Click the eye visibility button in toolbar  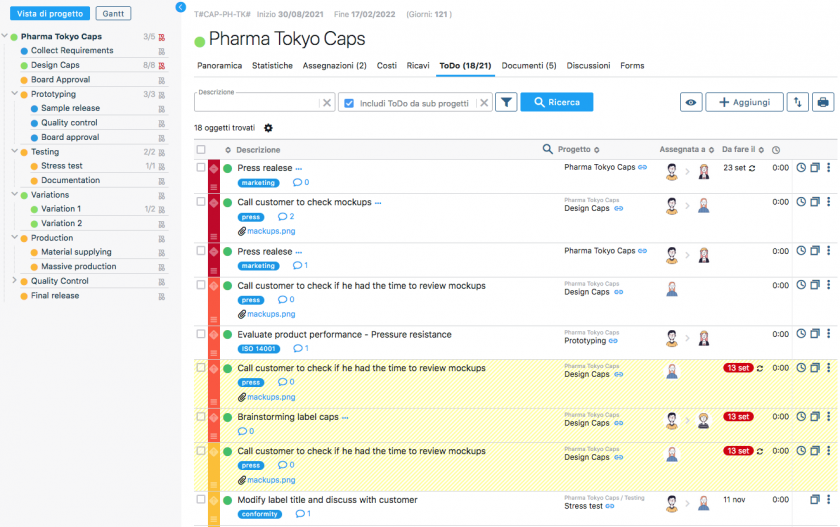tap(691, 102)
